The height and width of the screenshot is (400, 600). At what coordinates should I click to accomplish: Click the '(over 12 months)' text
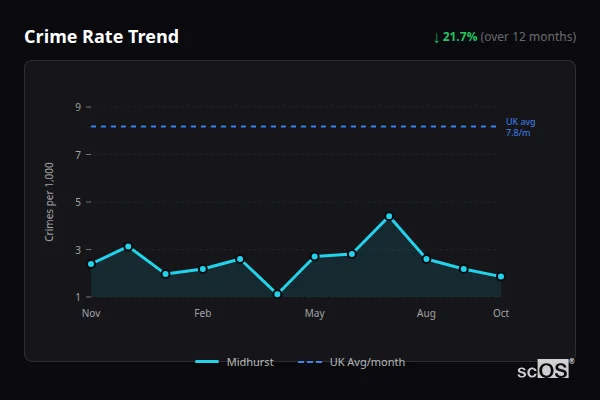(528, 37)
